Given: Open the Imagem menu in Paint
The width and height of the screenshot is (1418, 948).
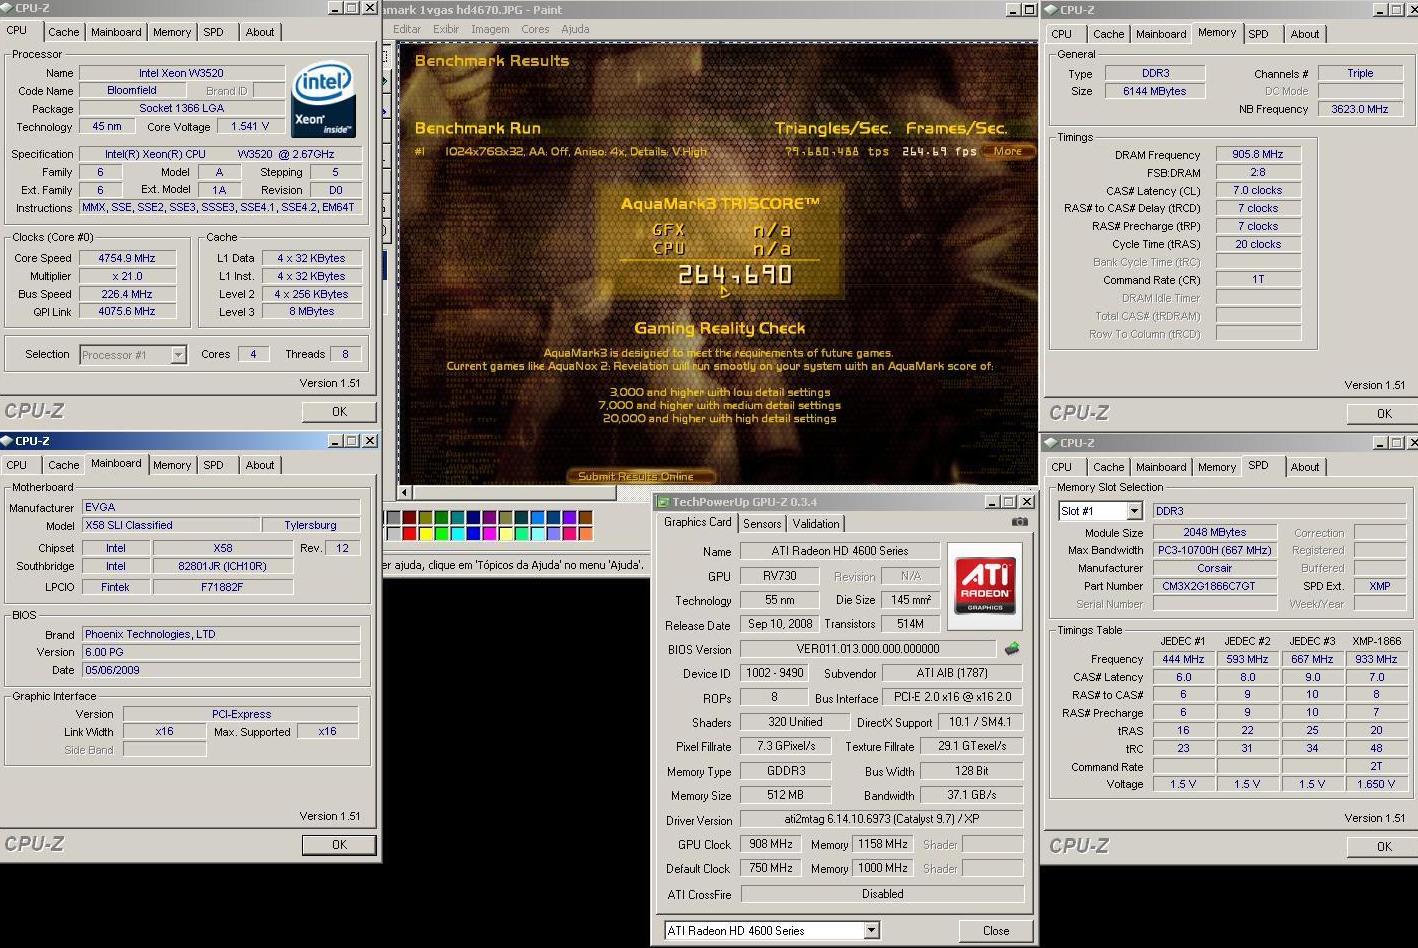Looking at the screenshot, I should coord(490,29).
